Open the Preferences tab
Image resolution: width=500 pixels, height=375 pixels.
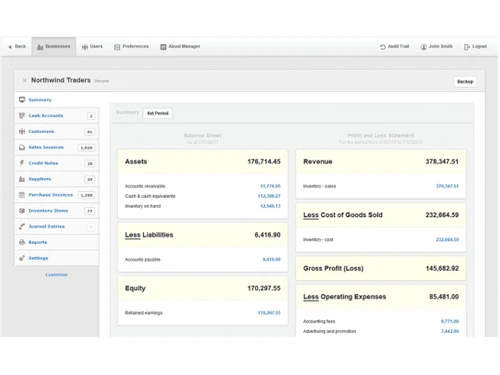tap(131, 46)
